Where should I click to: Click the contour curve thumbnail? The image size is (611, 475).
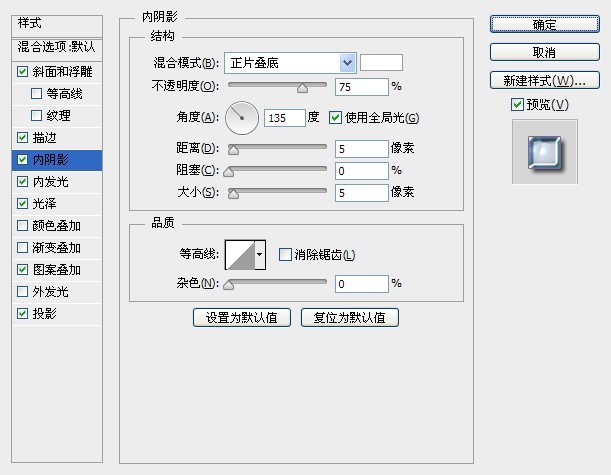(240, 256)
